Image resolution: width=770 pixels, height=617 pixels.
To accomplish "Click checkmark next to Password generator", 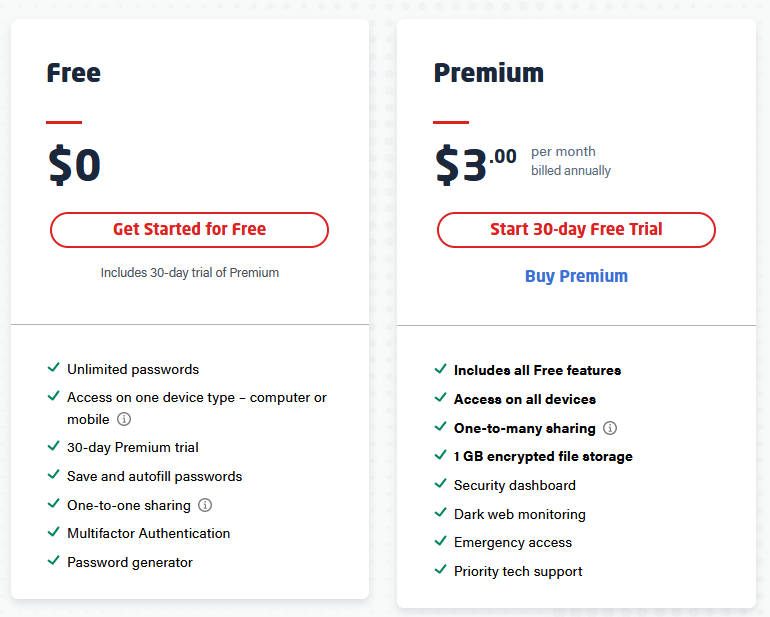I will click(54, 561).
